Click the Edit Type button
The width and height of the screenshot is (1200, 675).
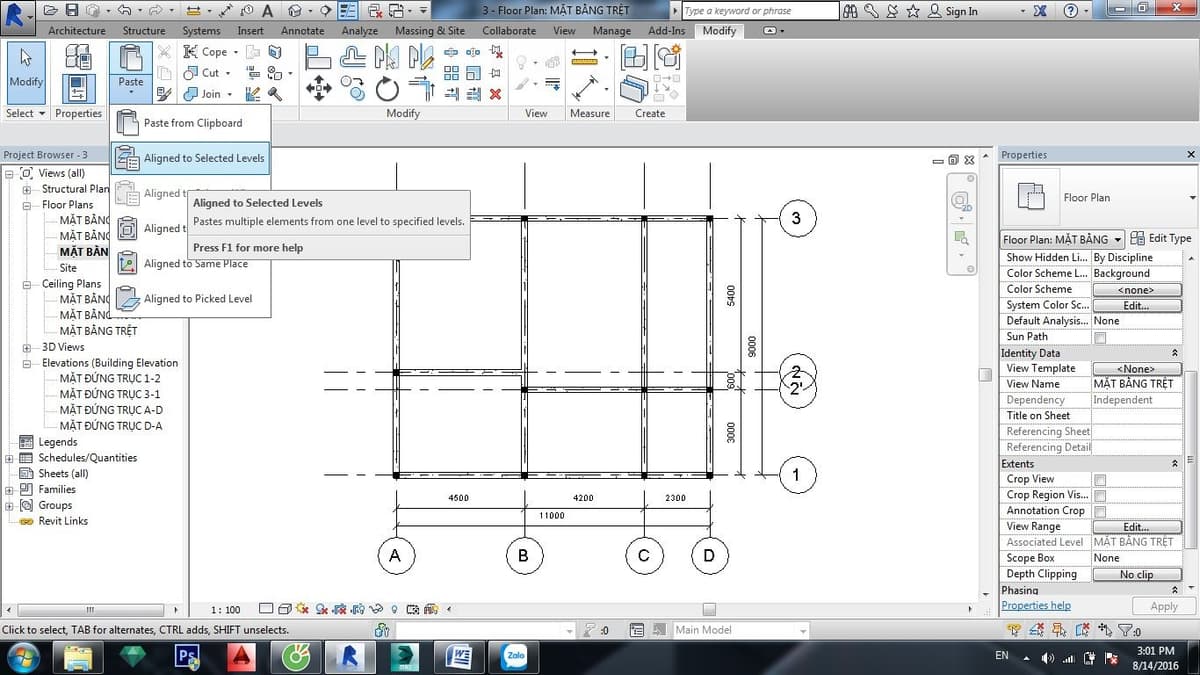(x=1161, y=239)
